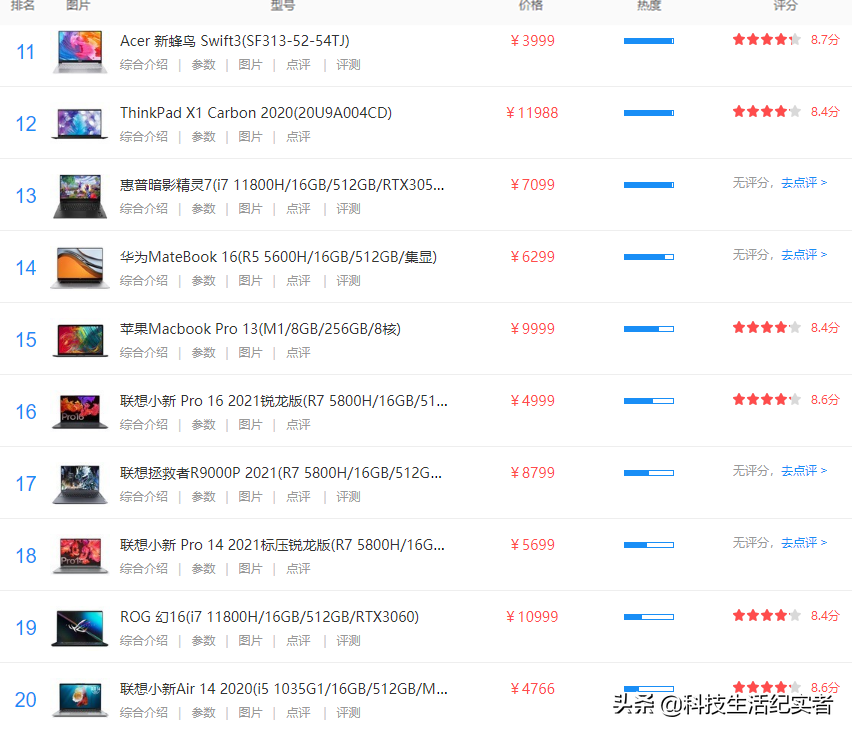
Task: Open the 联想小新Air 14 2020 title link
Action: (284, 689)
